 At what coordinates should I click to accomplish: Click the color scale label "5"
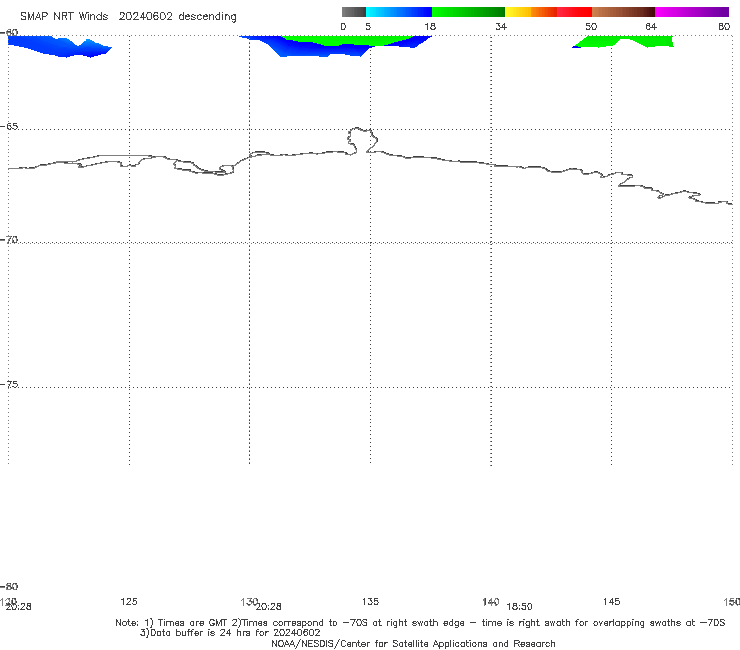coord(368,26)
